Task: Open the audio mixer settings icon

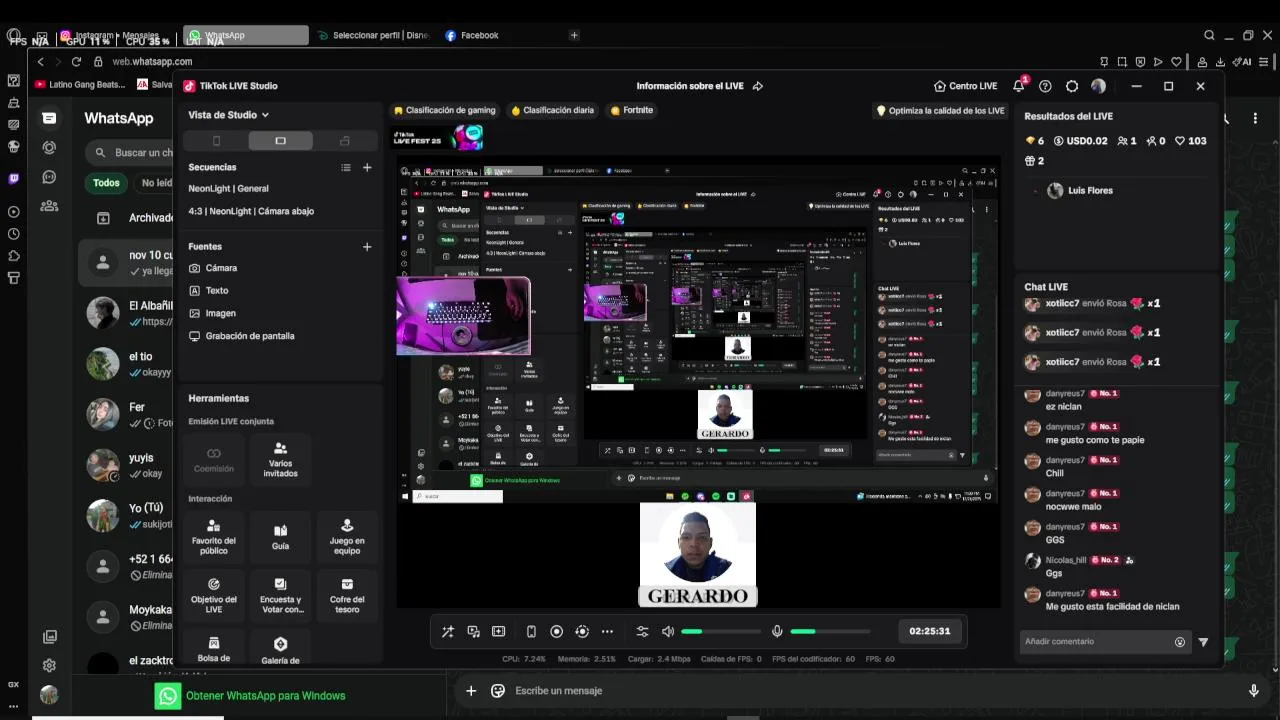Action: 642,631
